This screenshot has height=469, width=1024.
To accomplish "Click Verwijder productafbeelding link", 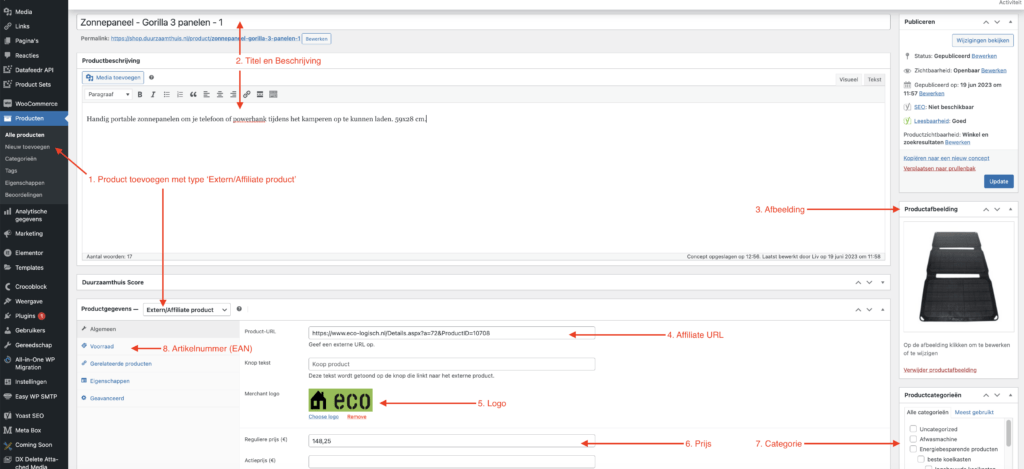I will [x=940, y=370].
